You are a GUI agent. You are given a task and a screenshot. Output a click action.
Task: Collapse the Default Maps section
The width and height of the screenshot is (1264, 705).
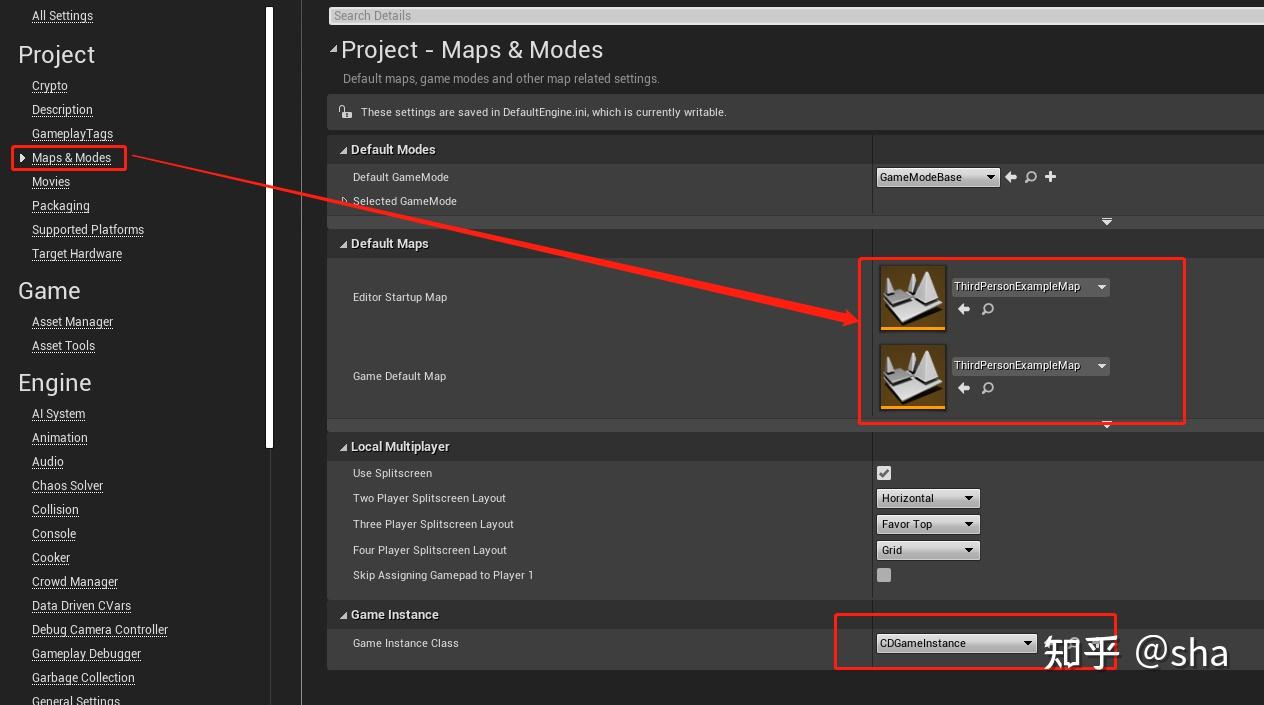tap(344, 243)
